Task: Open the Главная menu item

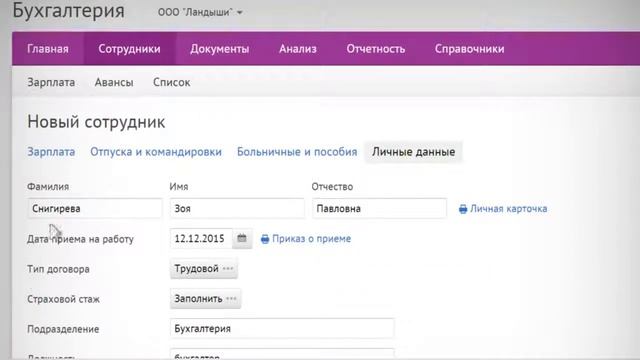Action: tap(48, 49)
